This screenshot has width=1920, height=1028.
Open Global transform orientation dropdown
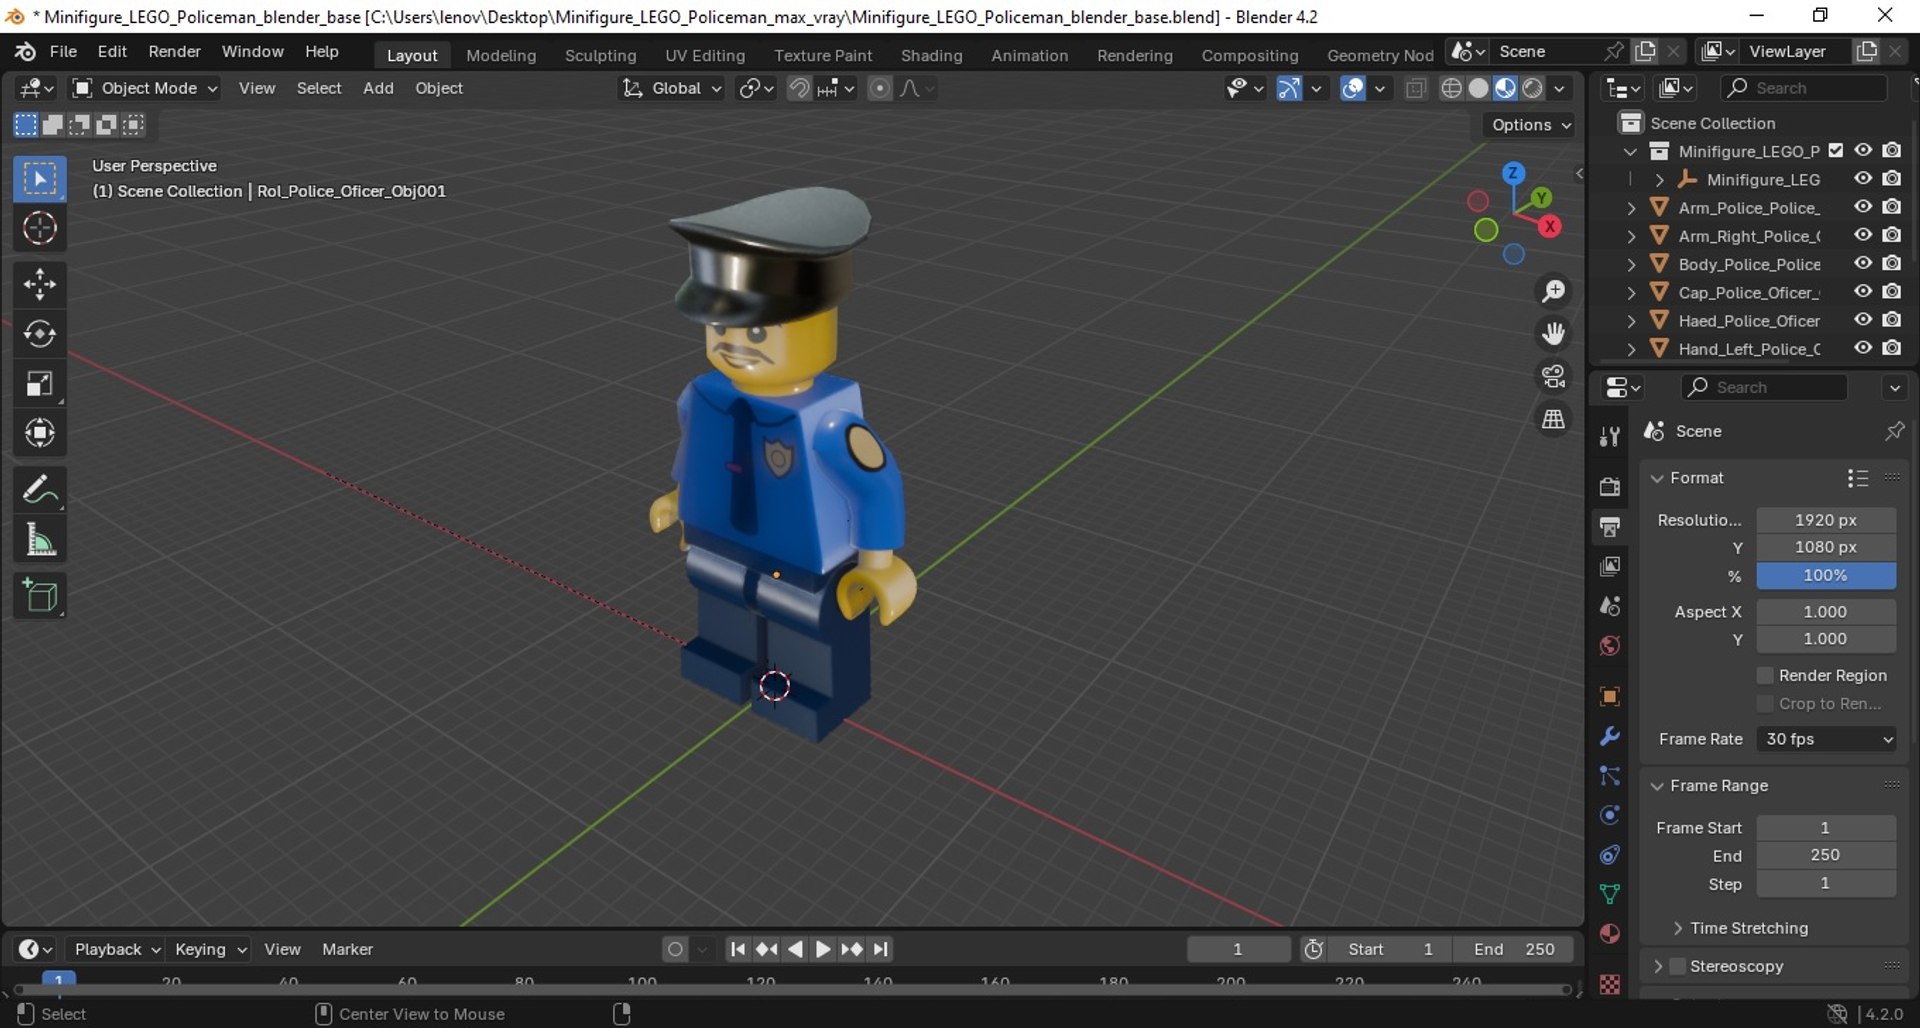(x=672, y=88)
